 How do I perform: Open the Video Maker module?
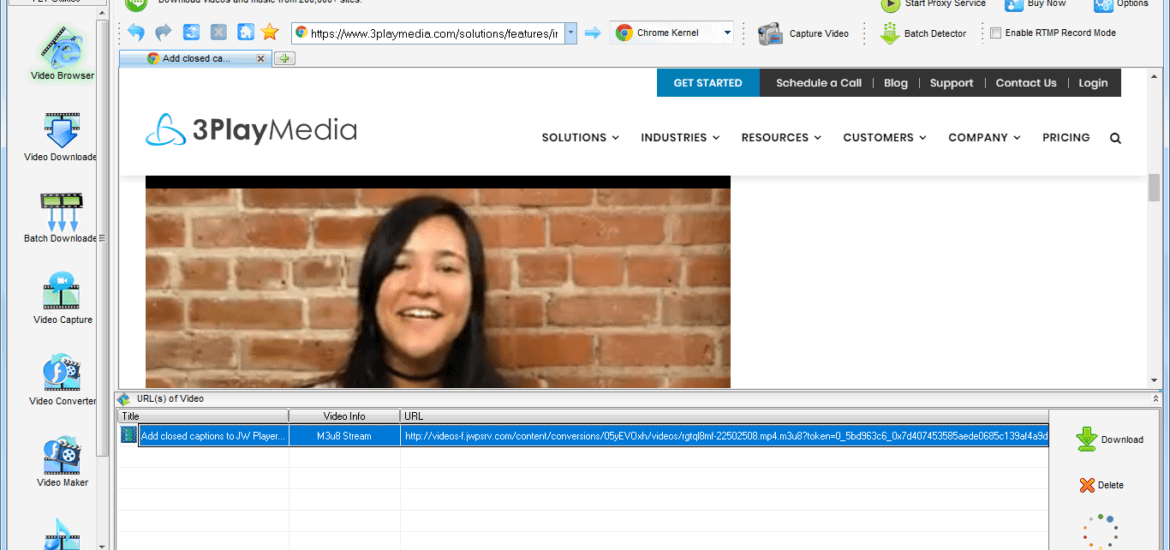coord(63,463)
